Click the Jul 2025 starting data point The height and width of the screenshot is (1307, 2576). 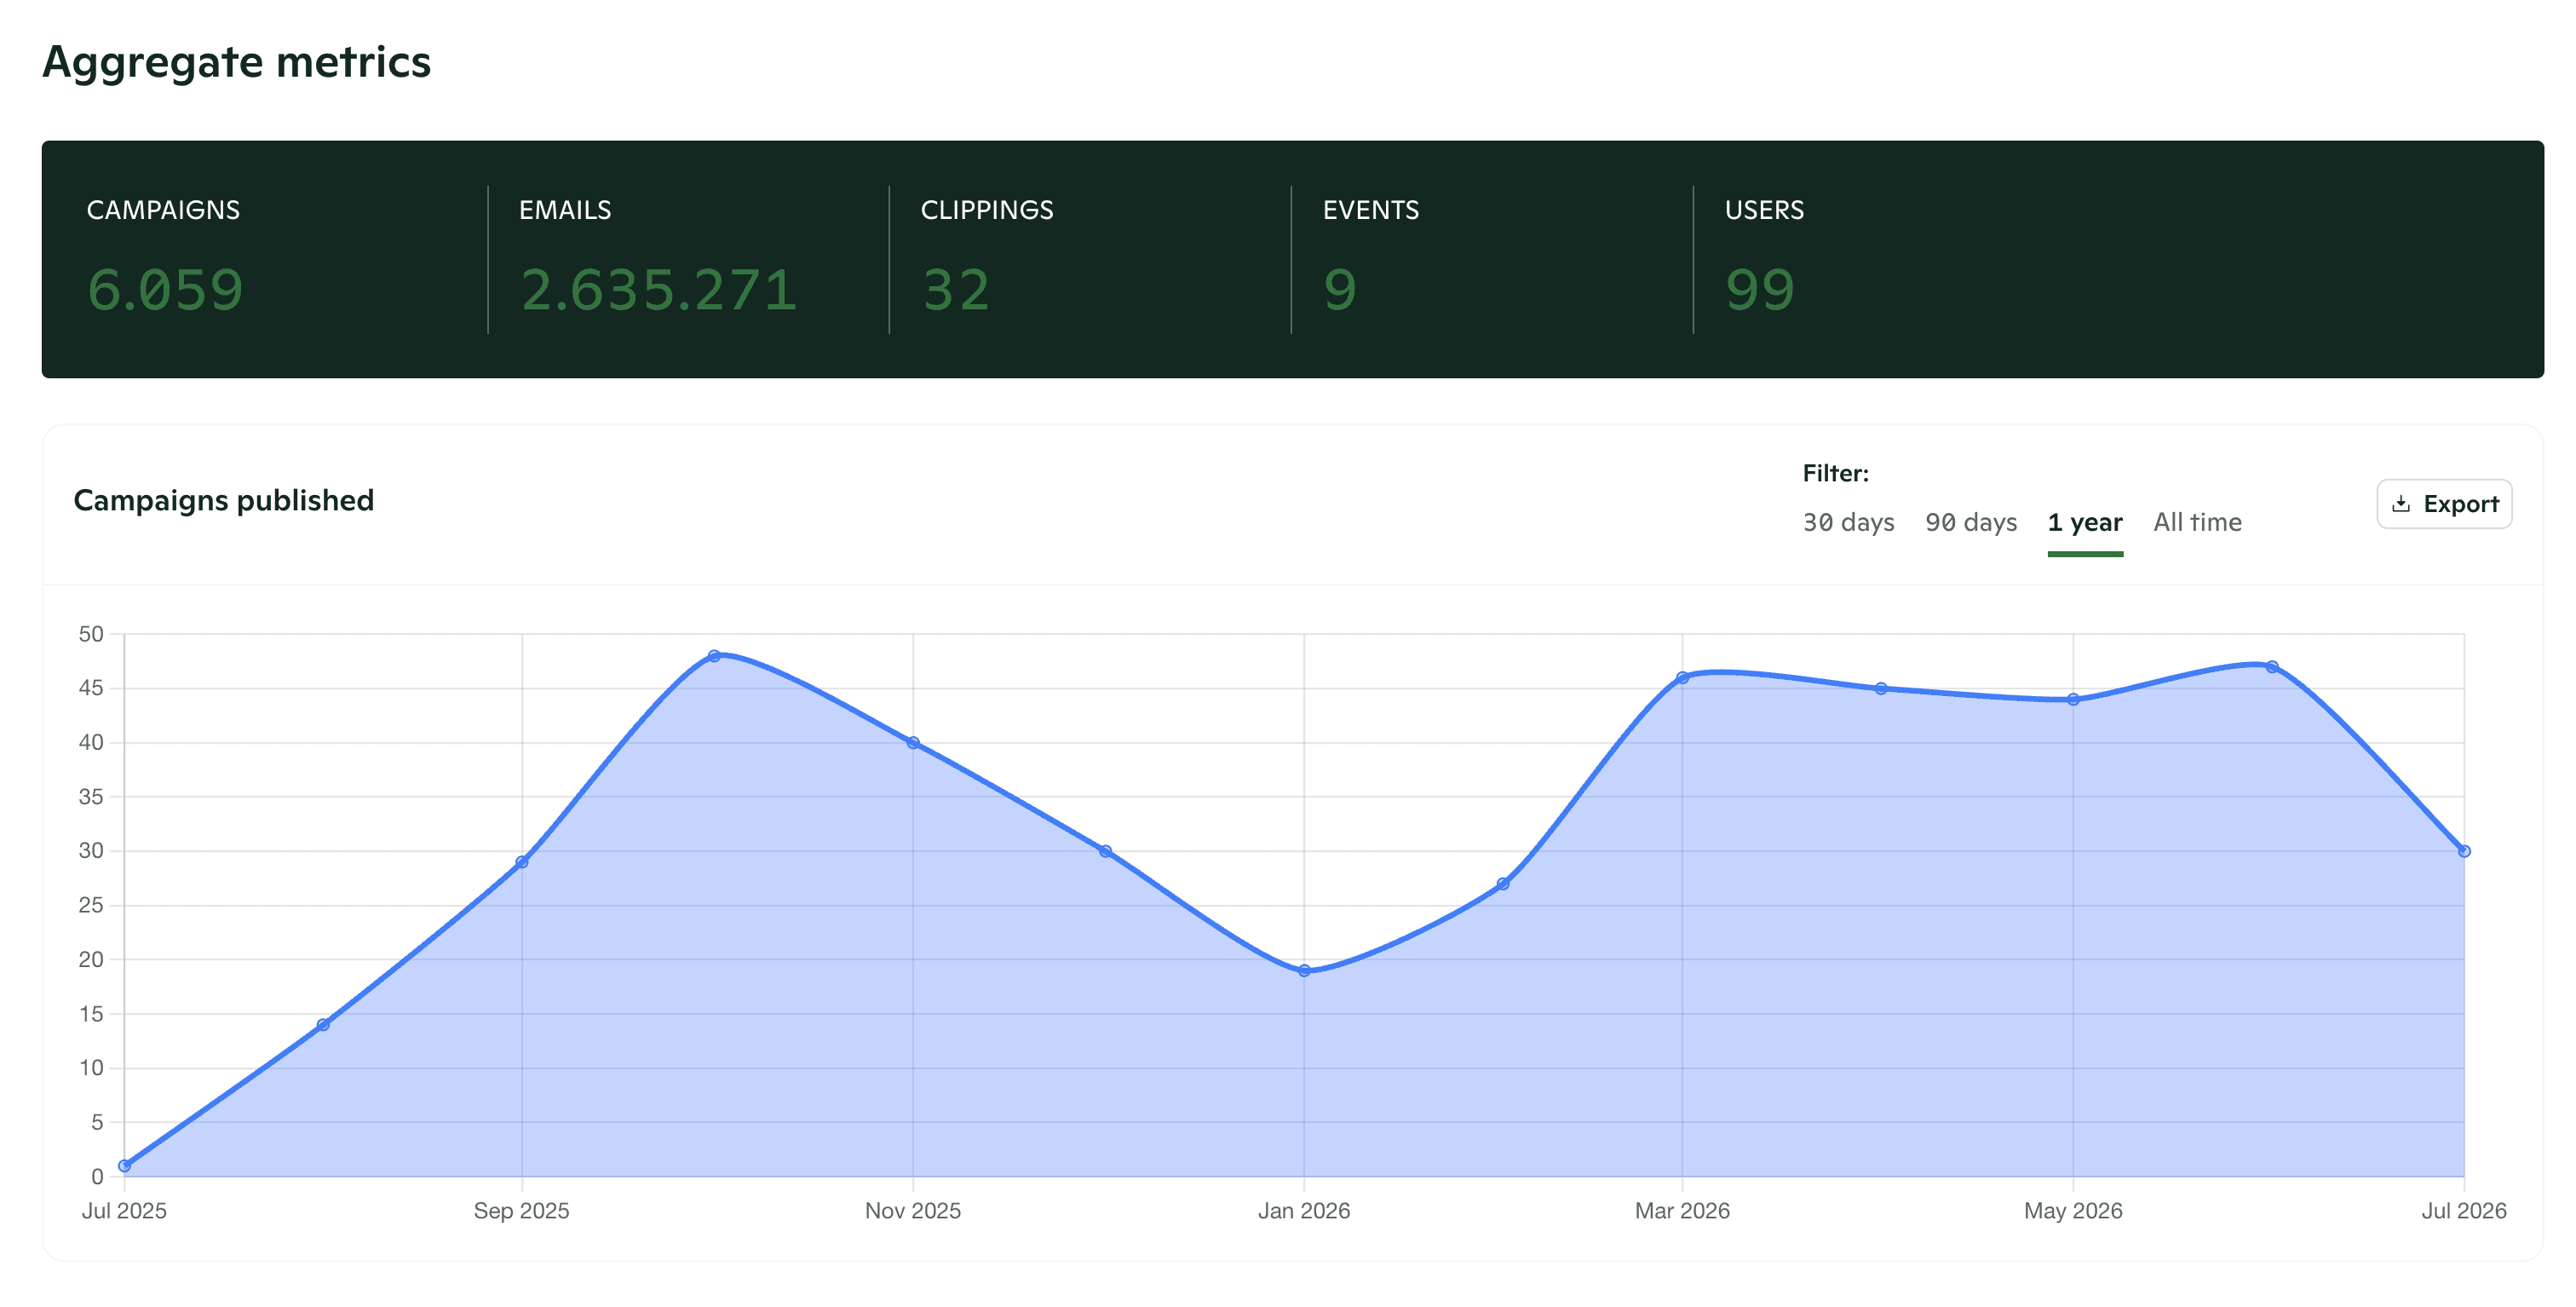point(124,1166)
